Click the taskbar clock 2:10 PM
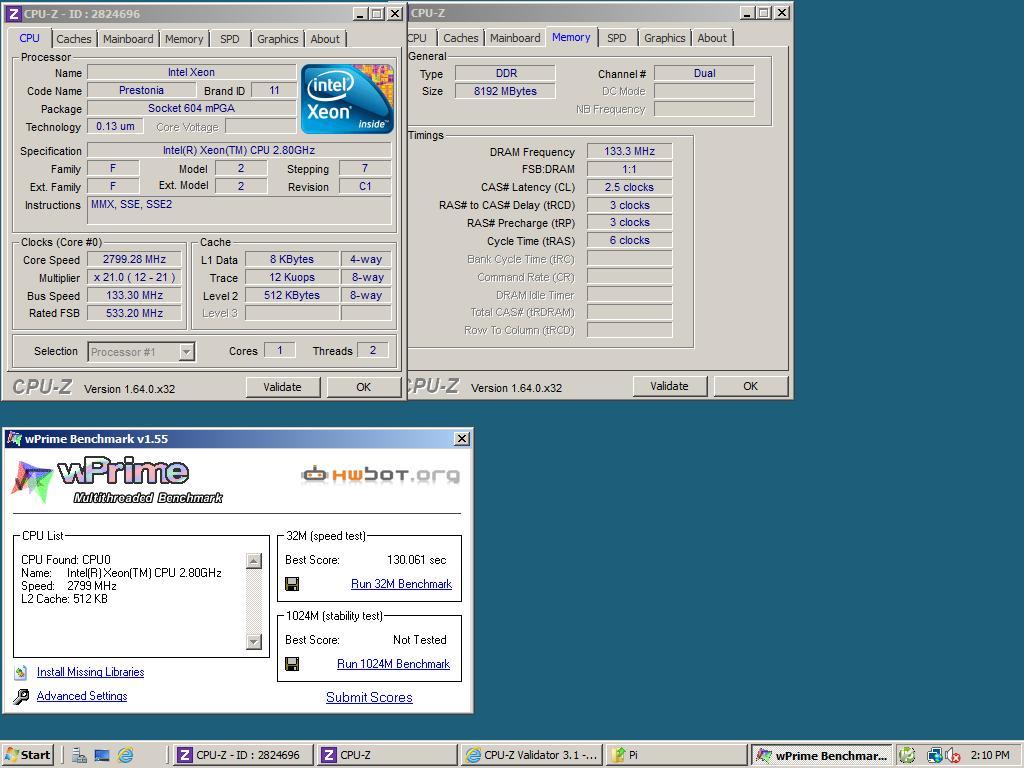This screenshot has height=768, width=1024. pos(989,755)
